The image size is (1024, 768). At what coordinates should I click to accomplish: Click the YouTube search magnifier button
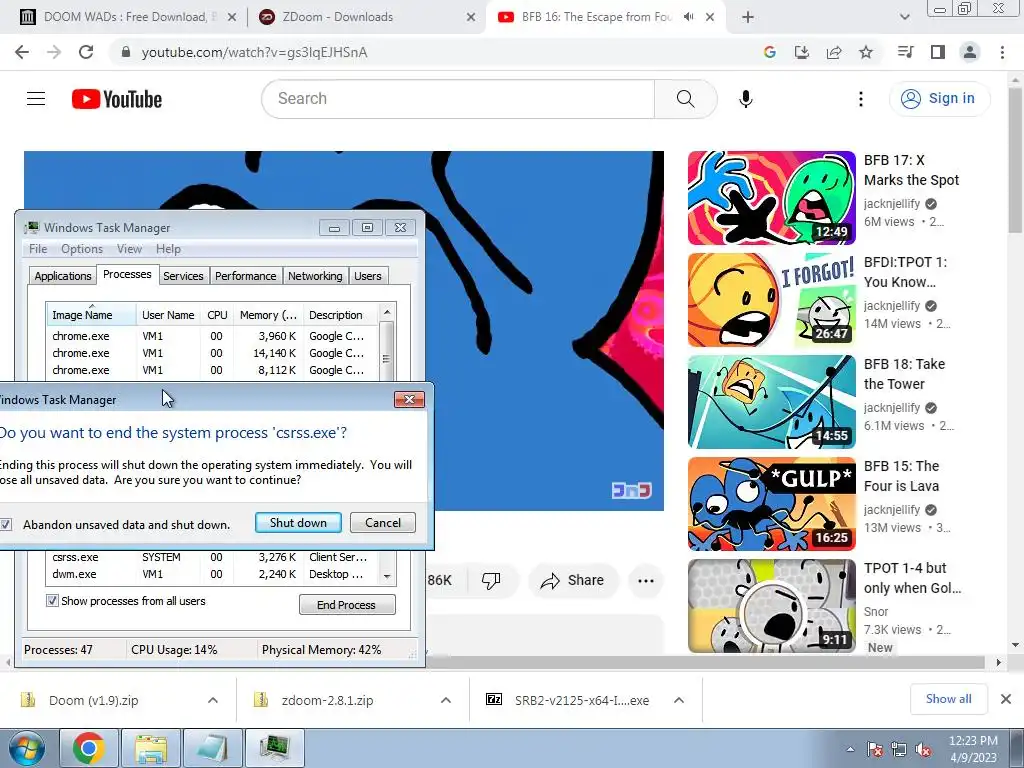685,99
